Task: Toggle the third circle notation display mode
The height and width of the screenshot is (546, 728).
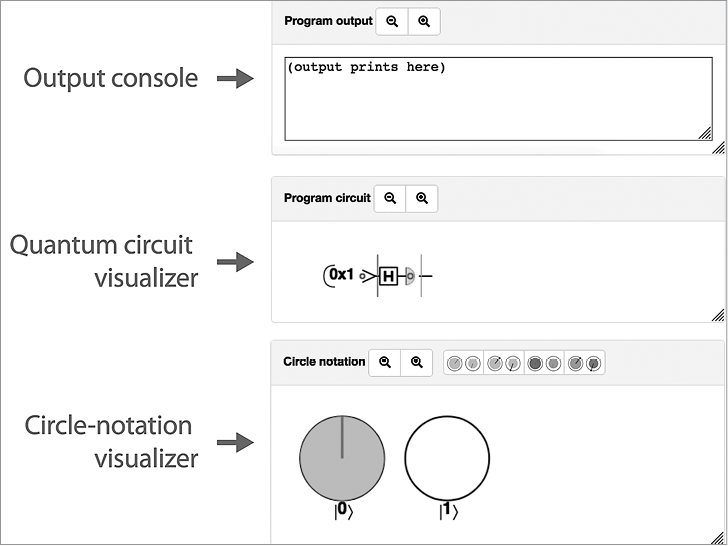Action: [x=544, y=363]
